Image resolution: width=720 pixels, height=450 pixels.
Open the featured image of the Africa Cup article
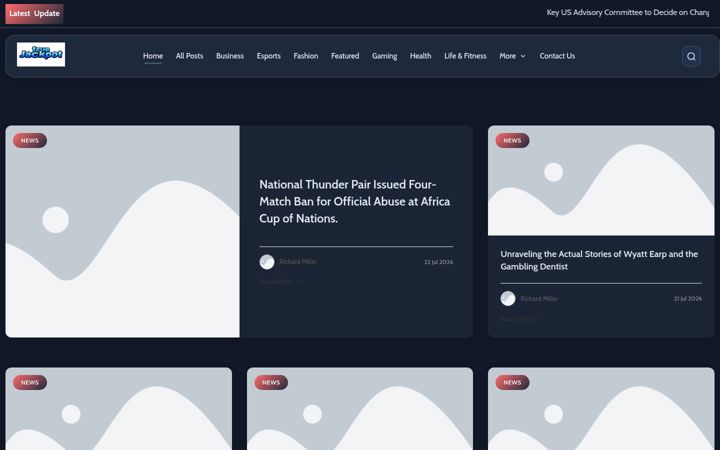(x=123, y=231)
